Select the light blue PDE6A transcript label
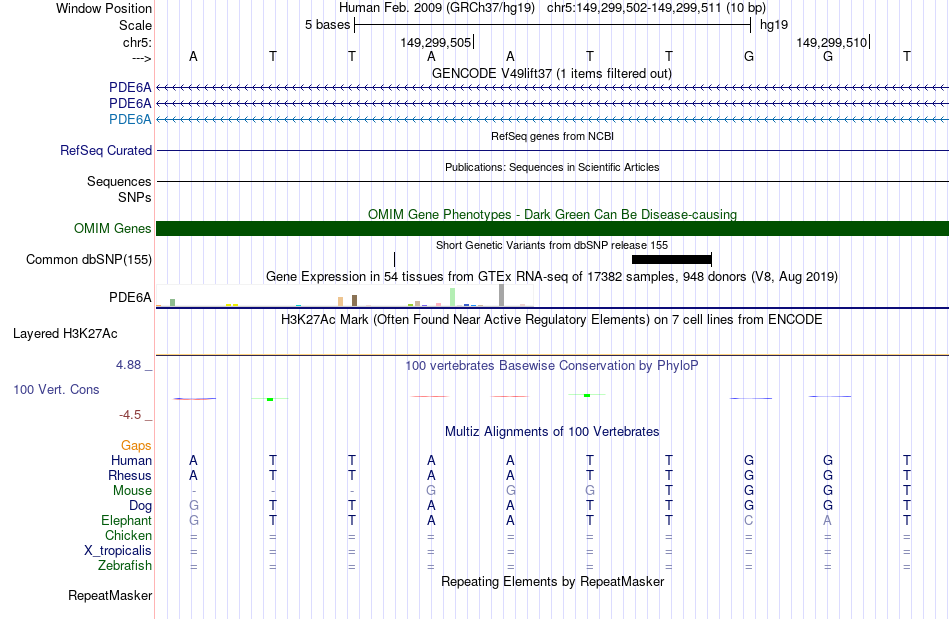The height and width of the screenshot is (619, 950). click(130, 119)
